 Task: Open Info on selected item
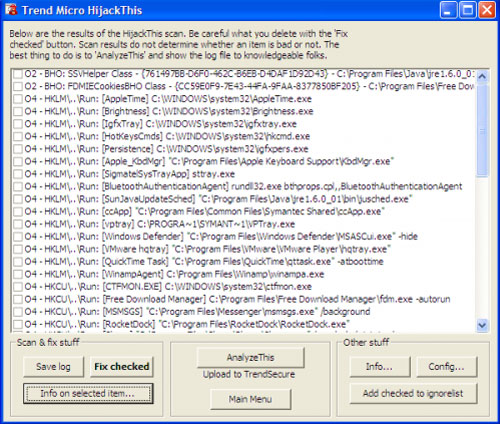[x=88, y=393]
